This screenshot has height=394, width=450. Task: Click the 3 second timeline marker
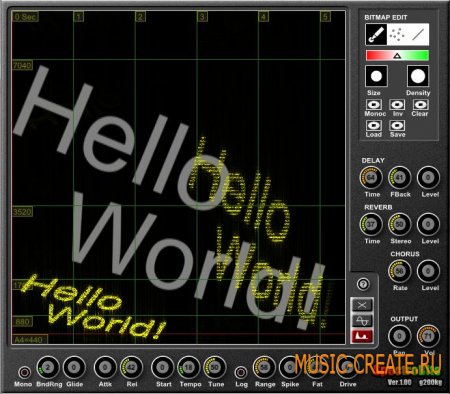click(x=202, y=16)
